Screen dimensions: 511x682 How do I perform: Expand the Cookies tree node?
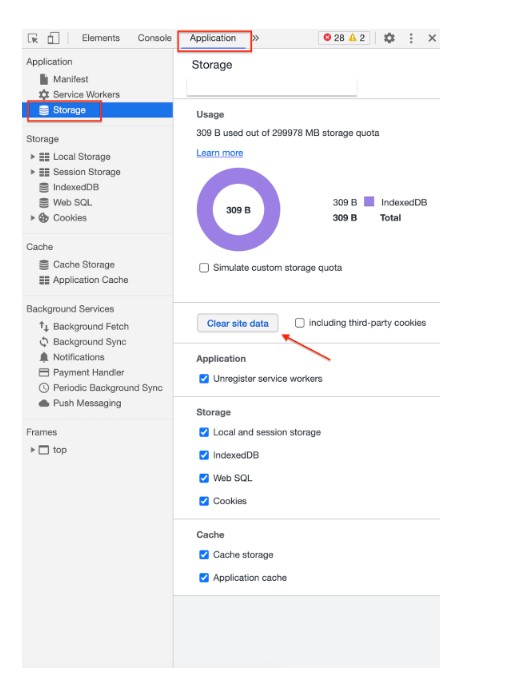click(32, 218)
